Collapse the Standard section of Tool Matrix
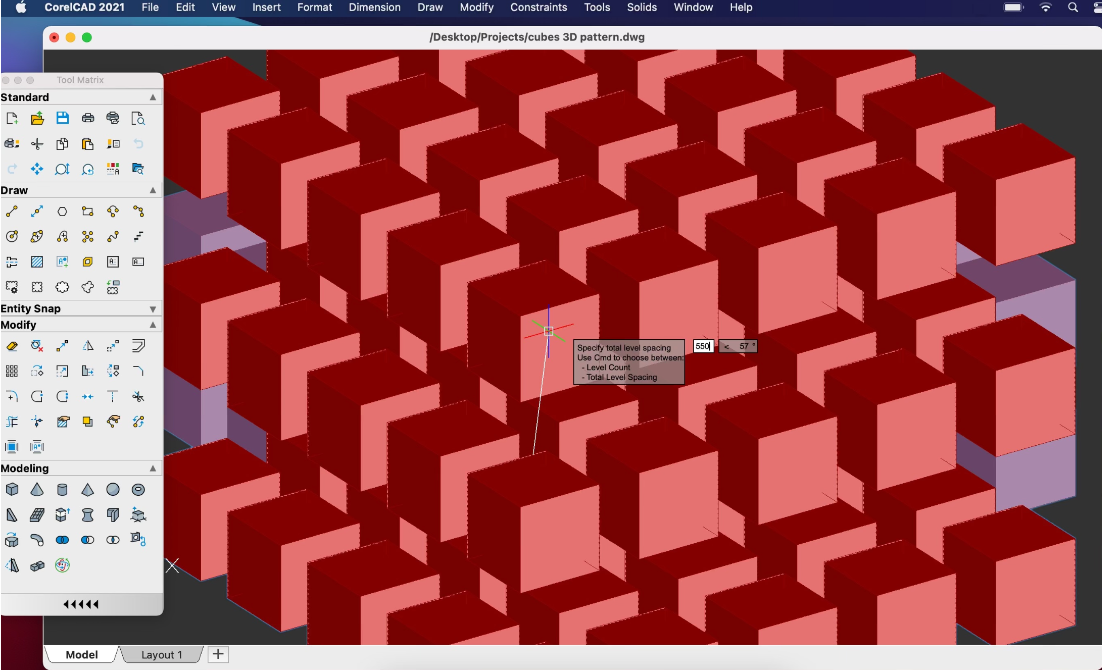This screenshot has height=670, width=1102. click(153, 97)
